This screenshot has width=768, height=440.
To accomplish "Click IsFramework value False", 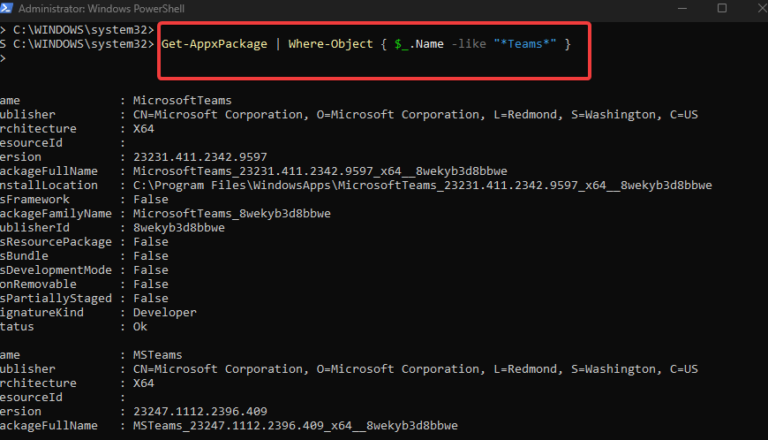I will point(150,199).
